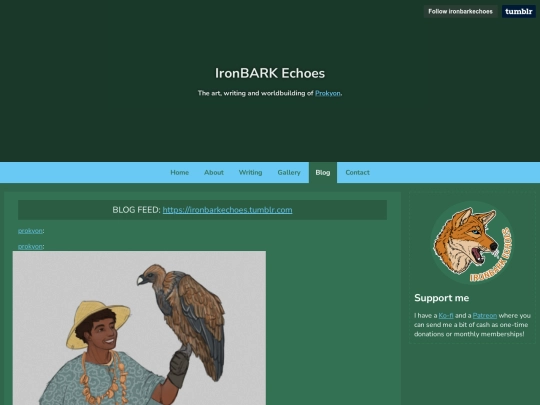Click the first prokyon author link
The height and width of the screenshot is (405, 540).
30,231
